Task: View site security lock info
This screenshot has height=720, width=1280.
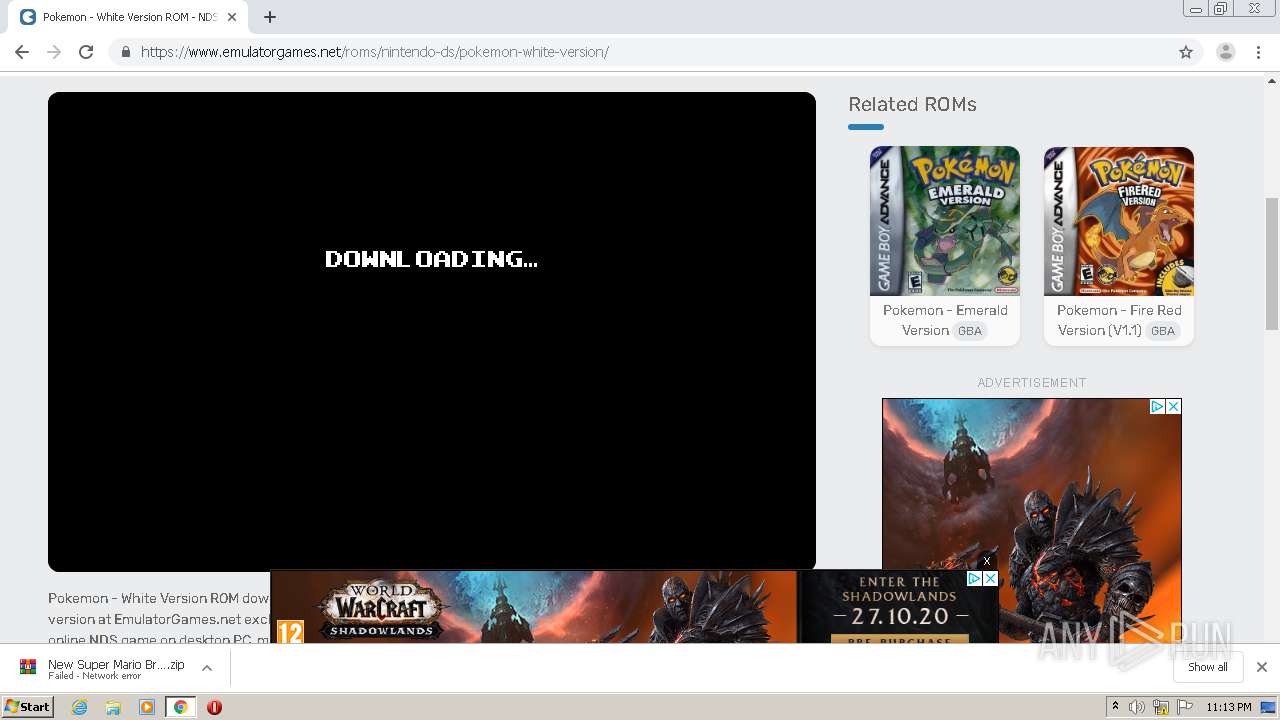Action: (x=125, y=52)
